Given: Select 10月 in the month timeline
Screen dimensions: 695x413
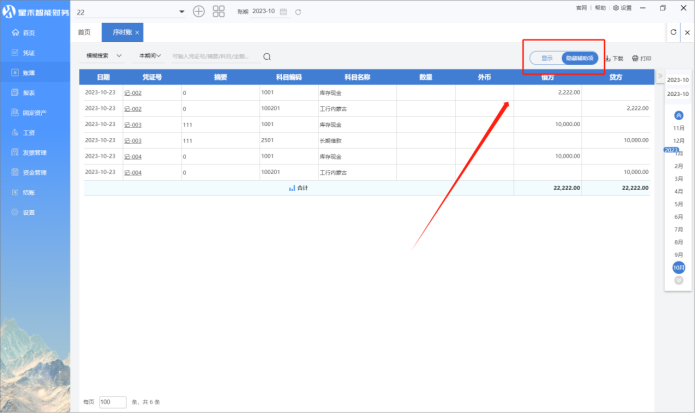Looking at the screenshot, I should 679,267.
